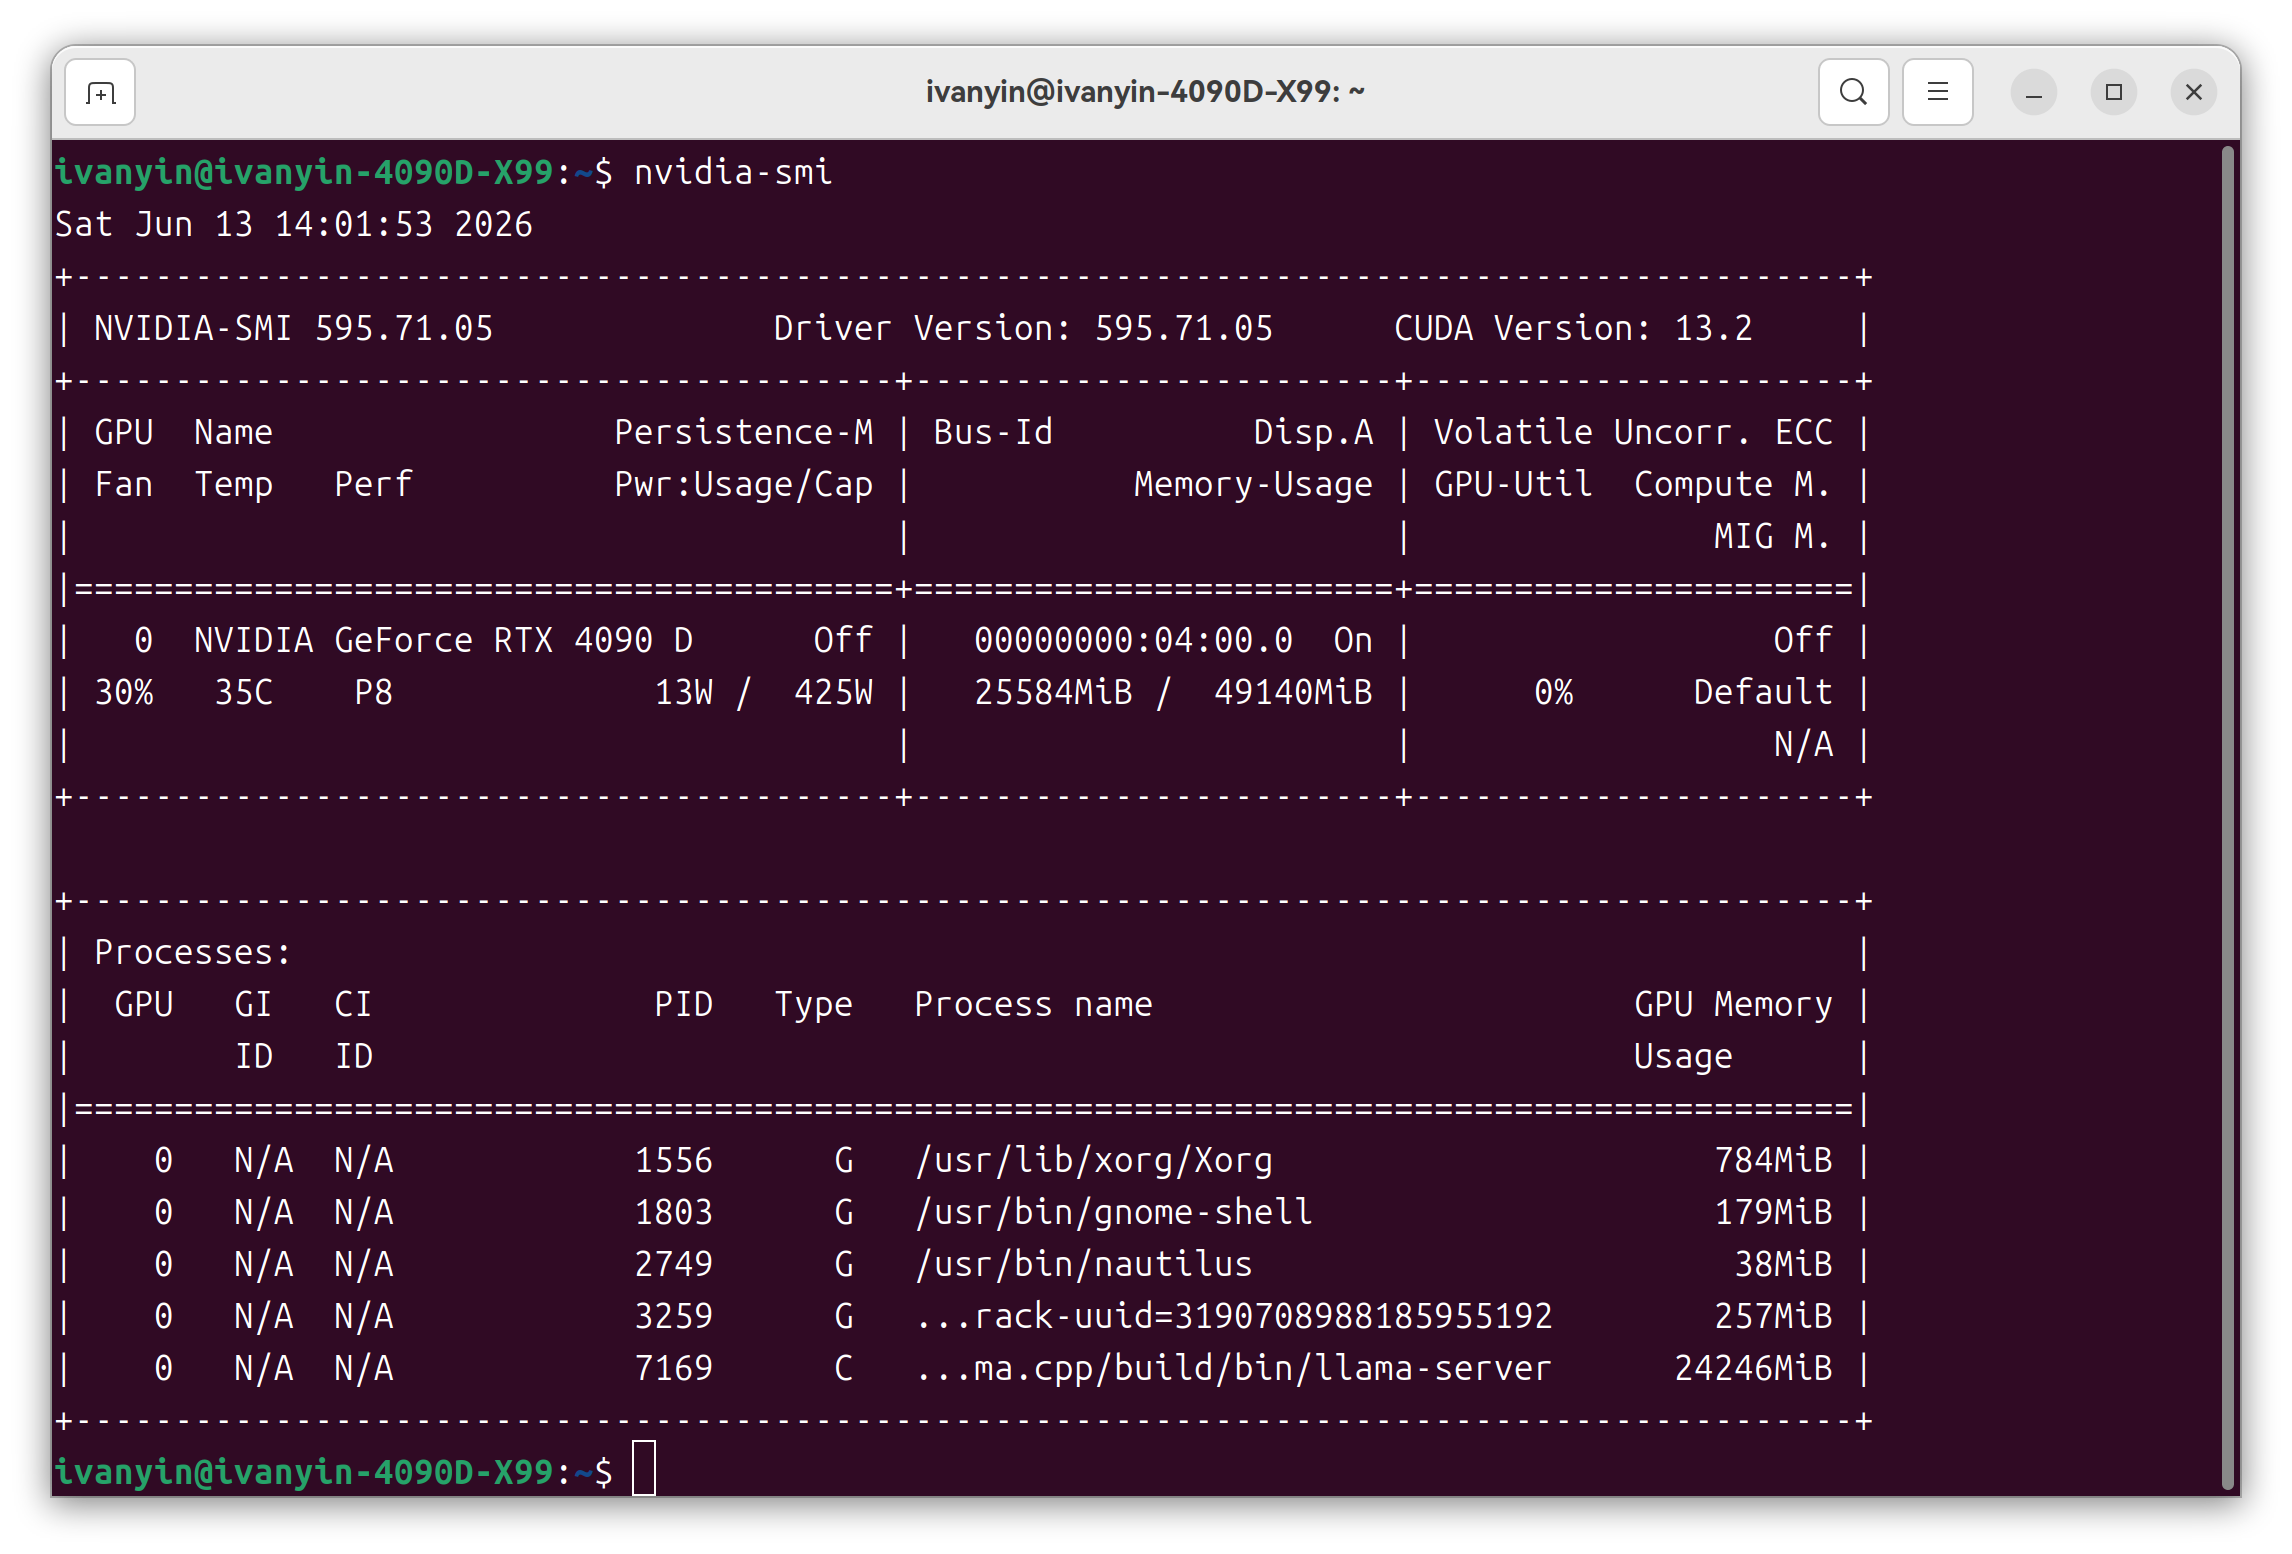2292x1554 pixels.
Task: Click the /usr/bin/nautilus process name
Action: click(x=1083, y=1264)
